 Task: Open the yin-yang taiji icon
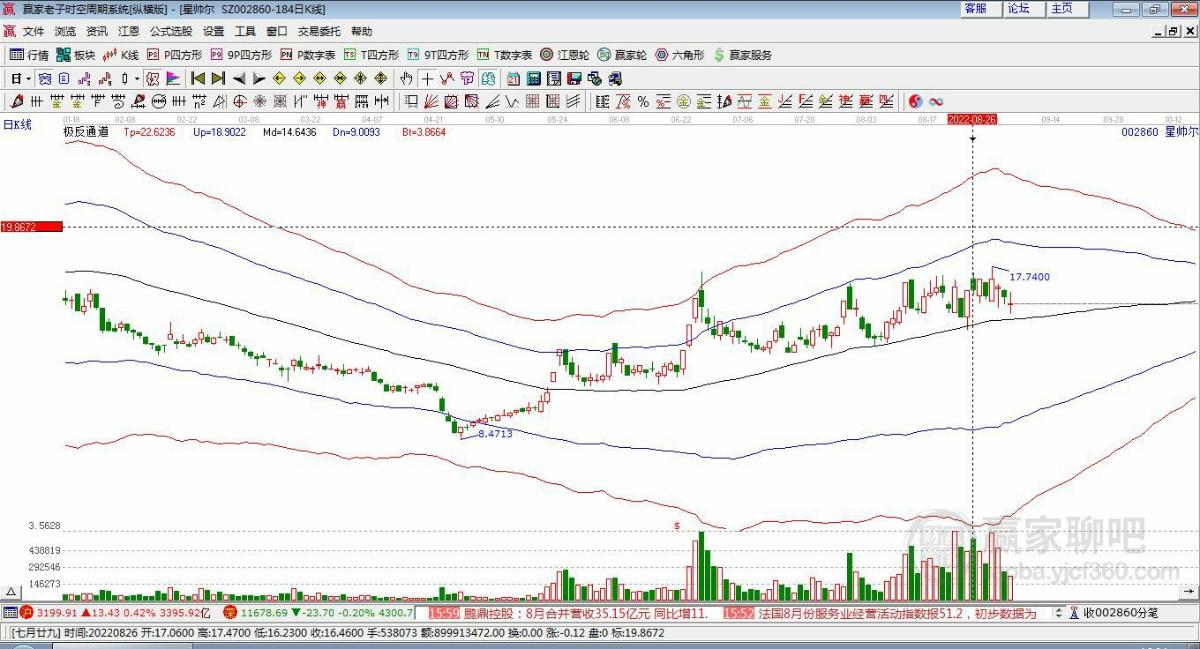pyautogui.click(x=914, y=101)
